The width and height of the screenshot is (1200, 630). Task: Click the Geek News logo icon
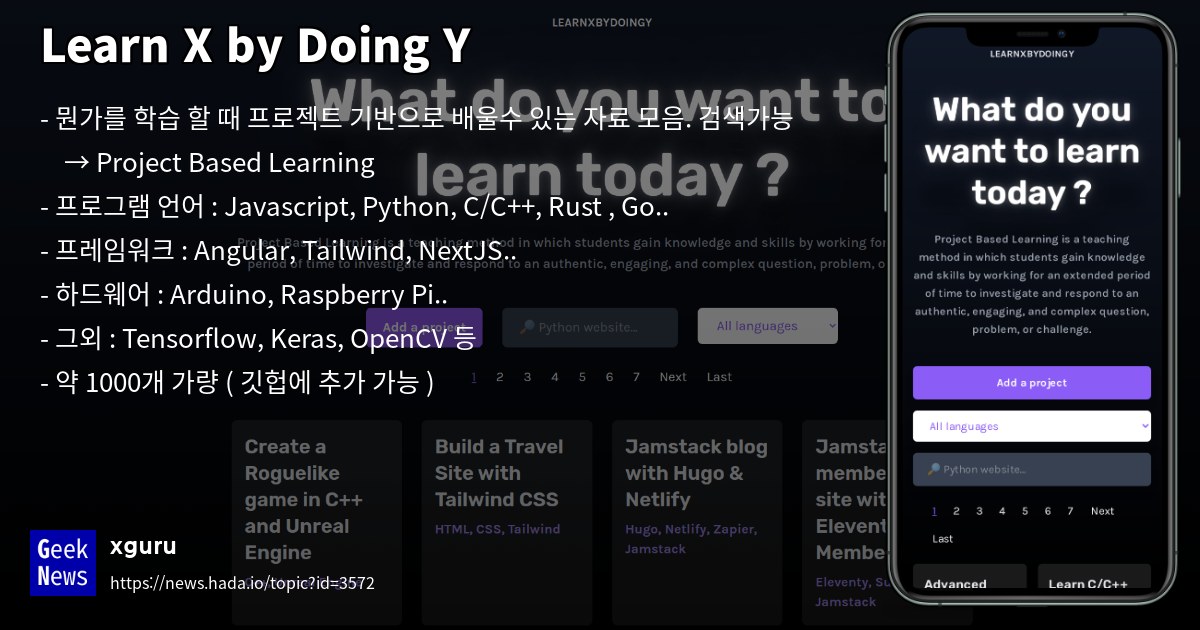62,562
